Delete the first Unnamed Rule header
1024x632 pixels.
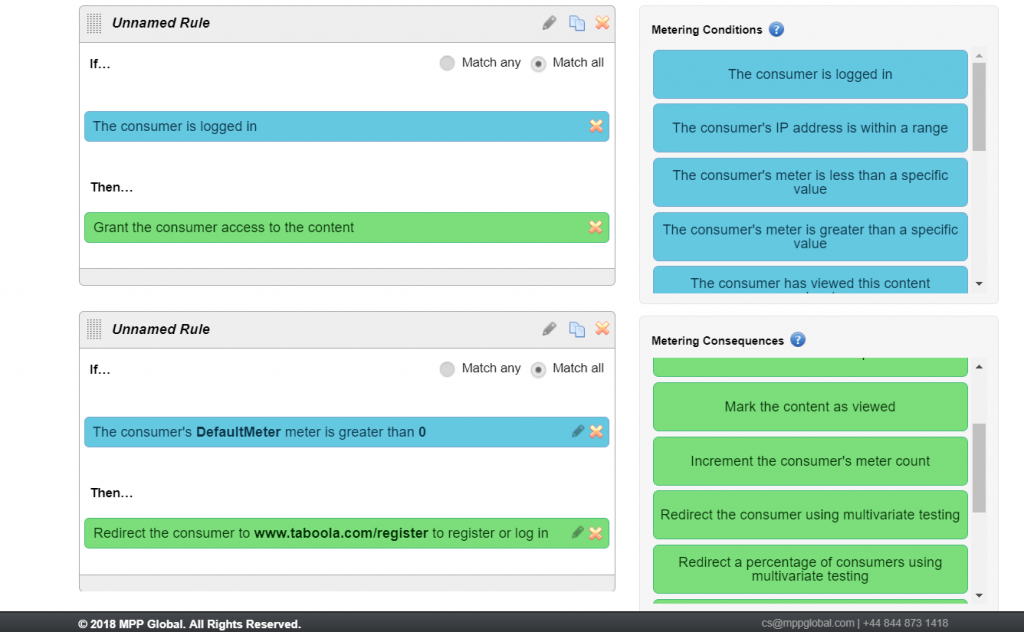click(602, 23)
